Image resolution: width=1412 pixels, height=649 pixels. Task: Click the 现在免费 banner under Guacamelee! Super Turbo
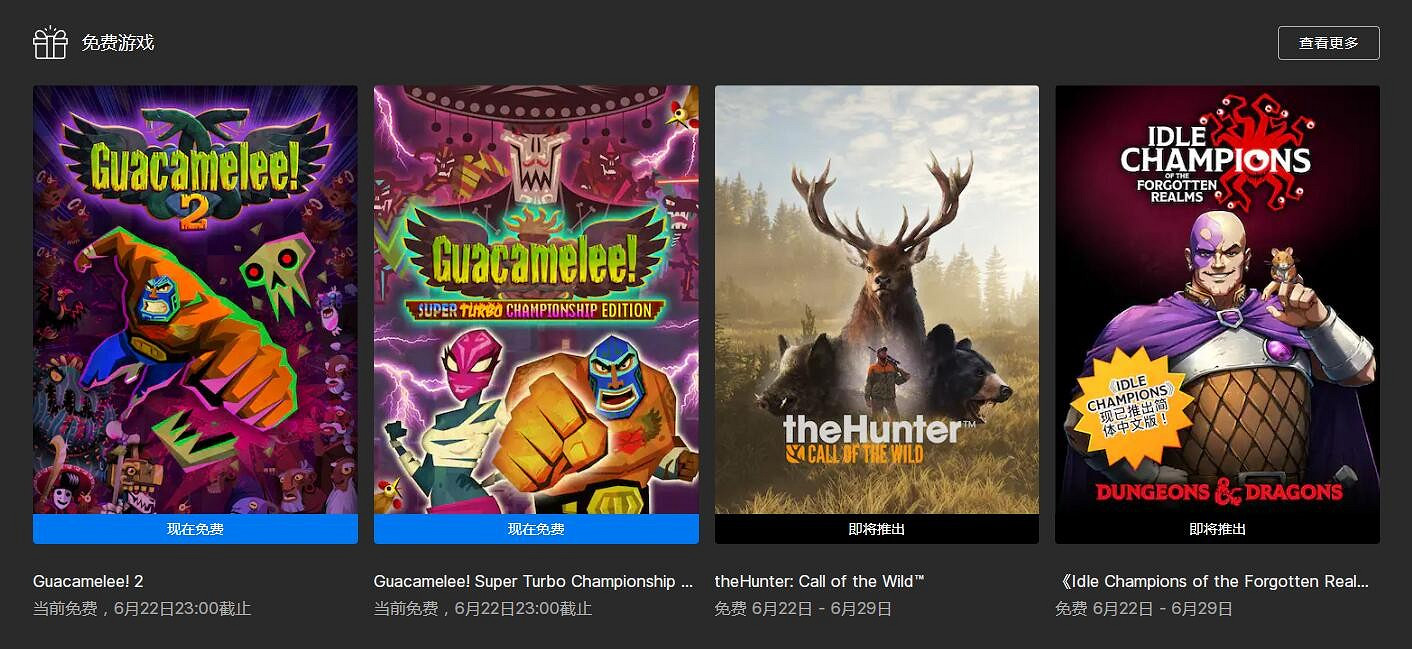tap(536, 529)
